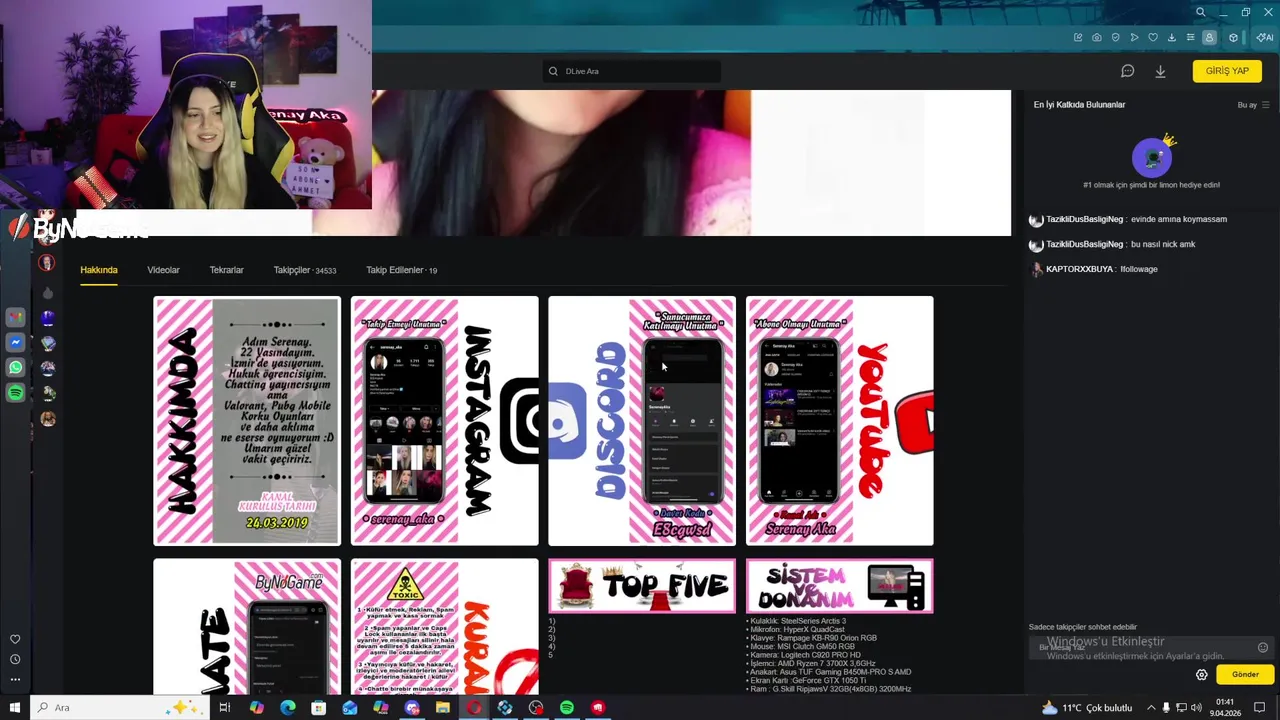Open the YouTube panel image
This screenshot has height=720, width=1280.
pos(840,421)
